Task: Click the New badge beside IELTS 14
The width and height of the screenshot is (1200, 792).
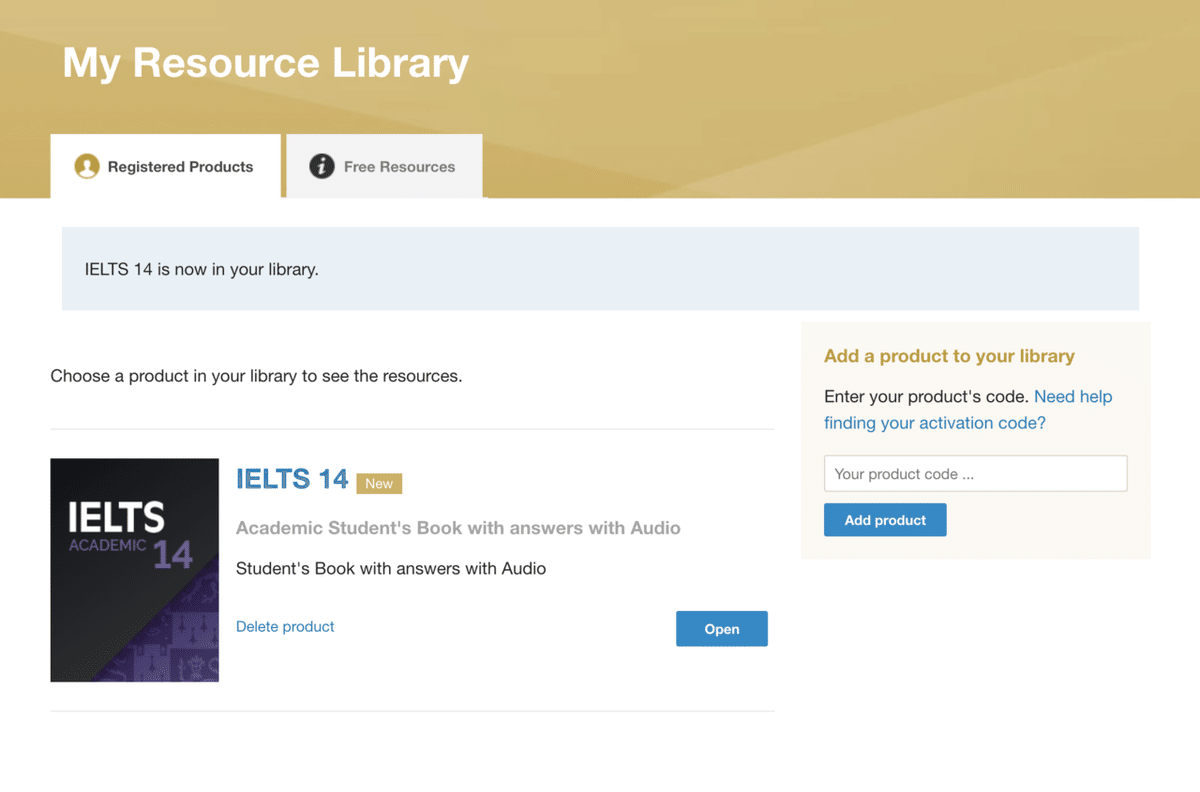Action: pyautogui.click(x=379, y=483)
